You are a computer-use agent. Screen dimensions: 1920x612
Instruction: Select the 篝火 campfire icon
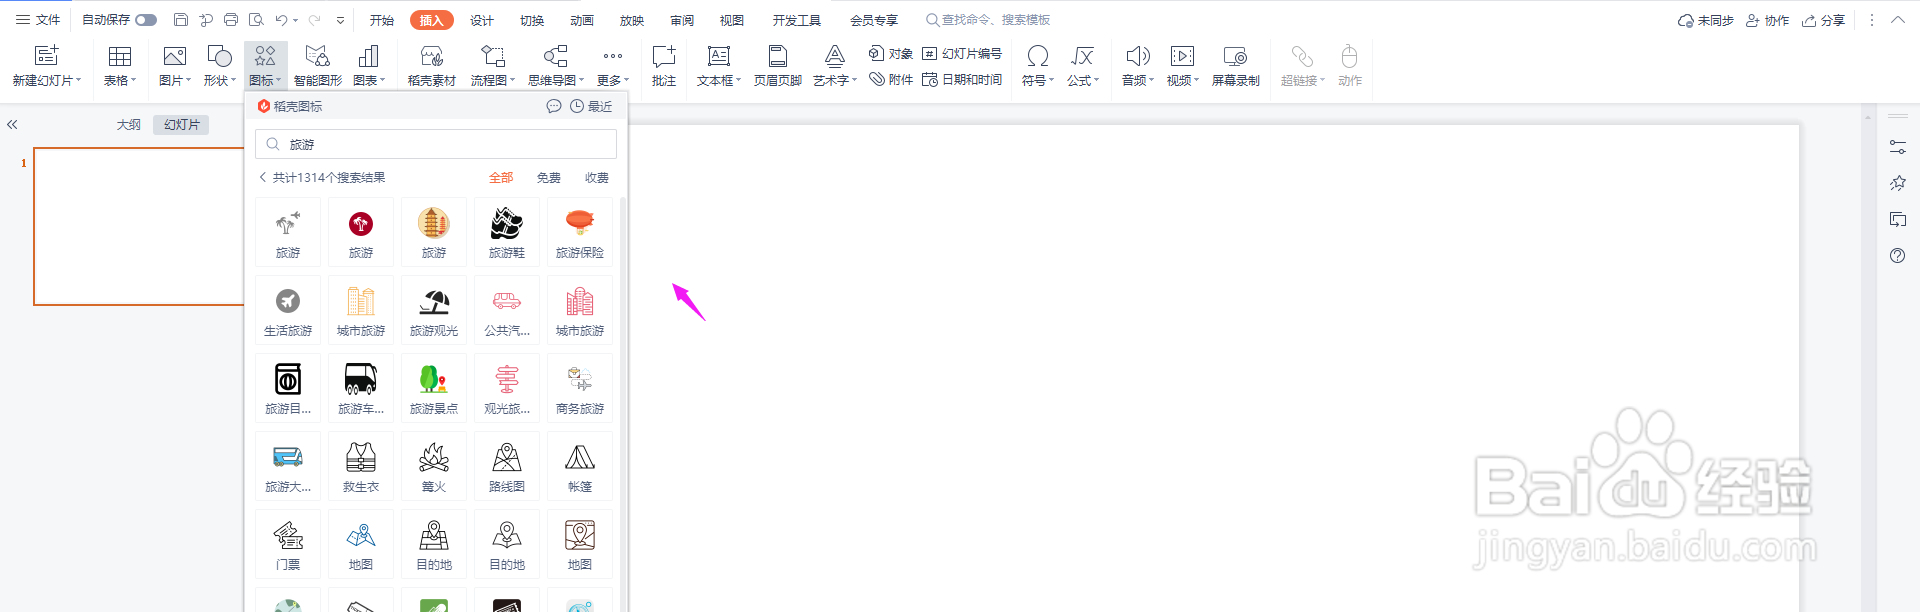pos(434,465)
